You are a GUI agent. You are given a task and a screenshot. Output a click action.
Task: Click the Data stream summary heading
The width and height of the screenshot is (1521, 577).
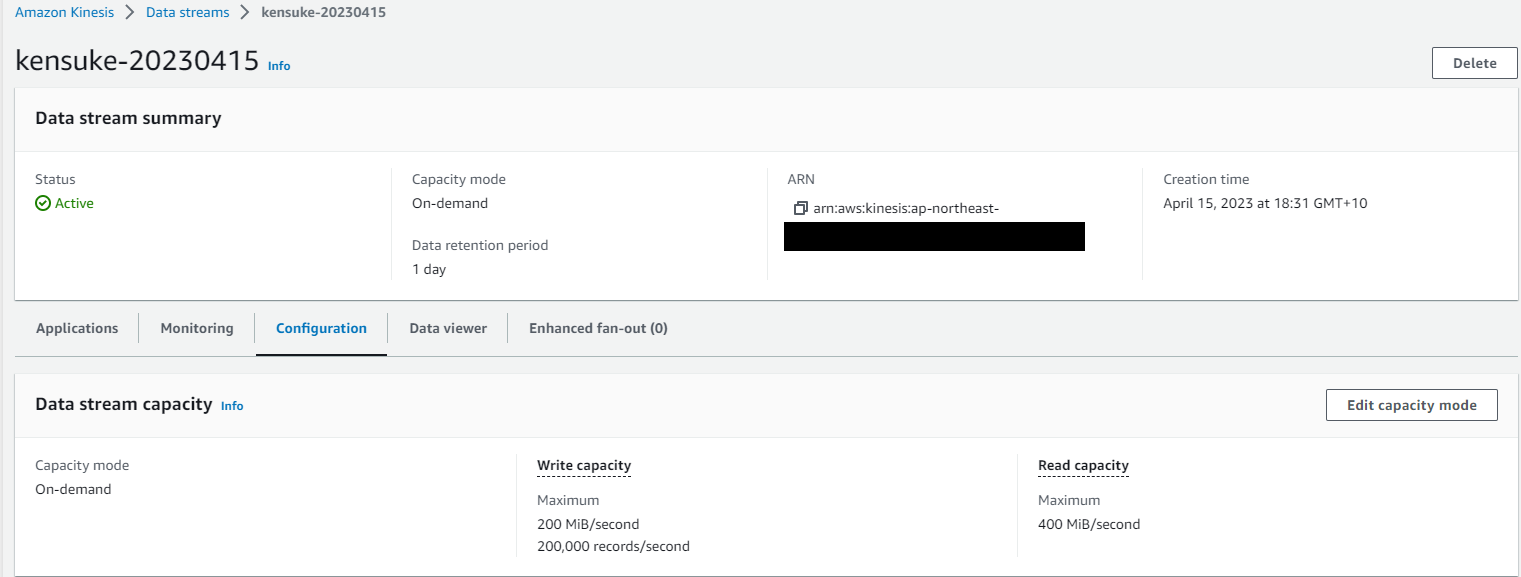pyautogui.click(x=128, y=118)
